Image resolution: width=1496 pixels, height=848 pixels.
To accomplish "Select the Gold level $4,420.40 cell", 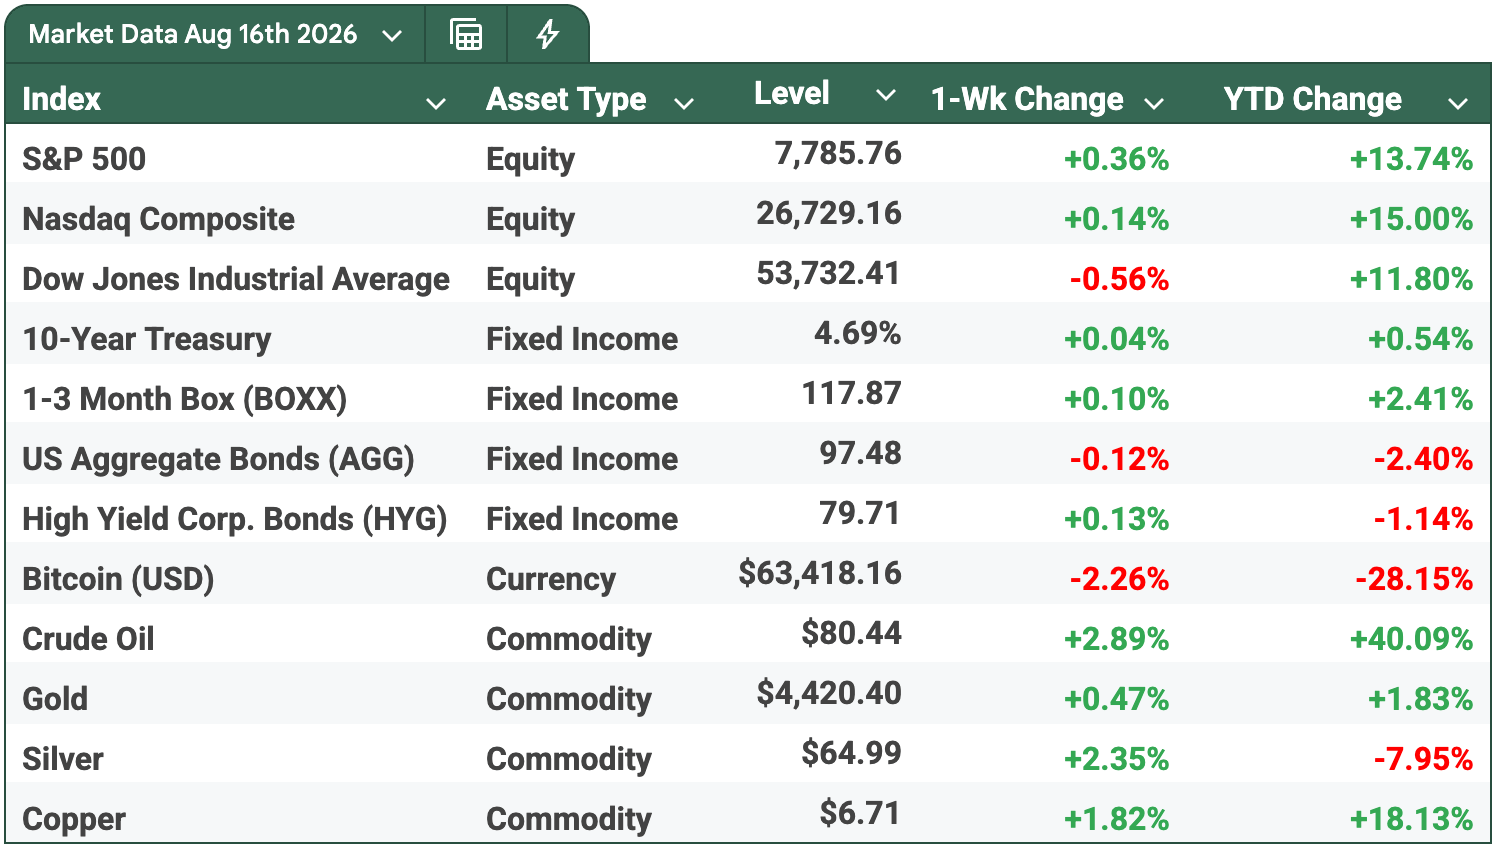I will point(829,693).
